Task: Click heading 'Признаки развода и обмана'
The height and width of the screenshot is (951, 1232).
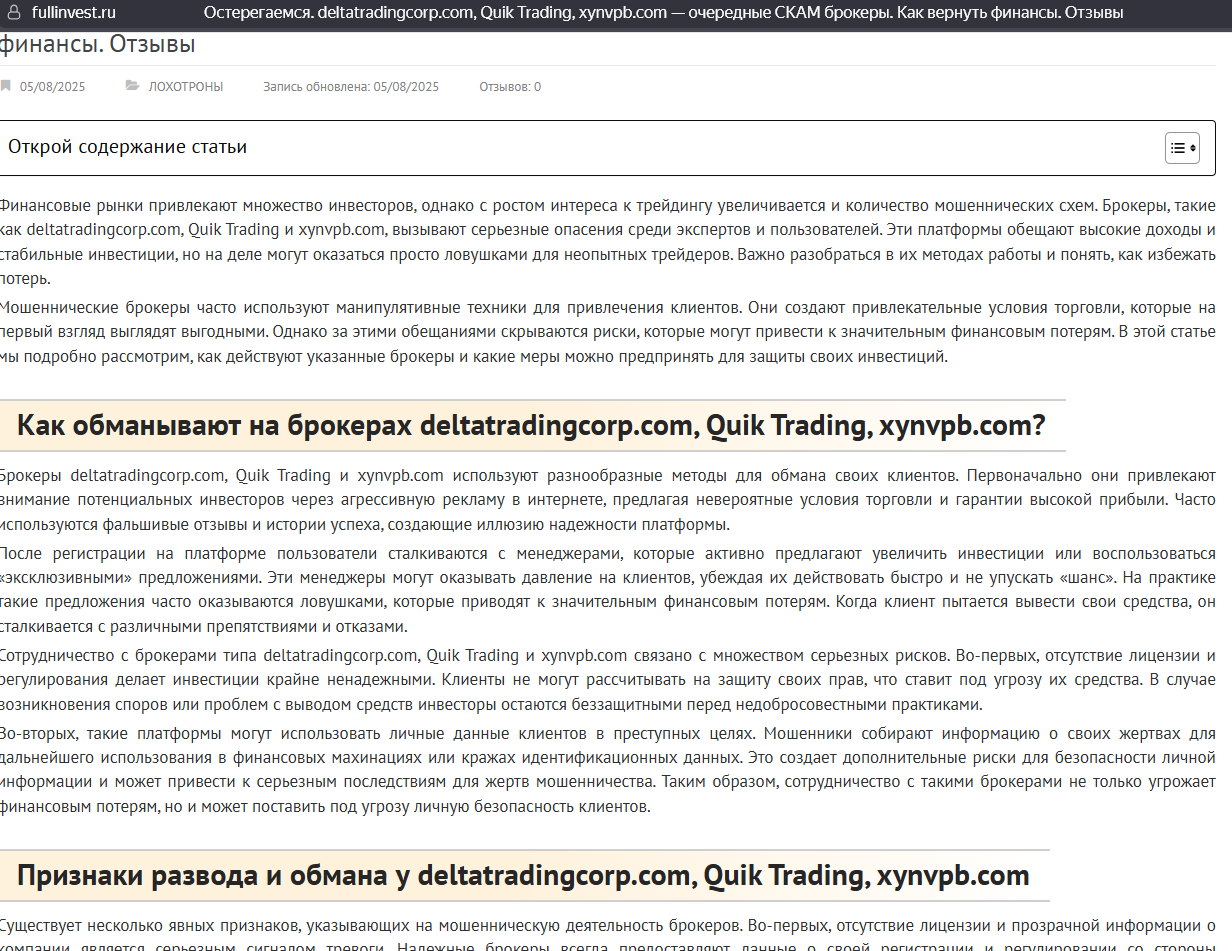Action: click(x=523, y=876)
